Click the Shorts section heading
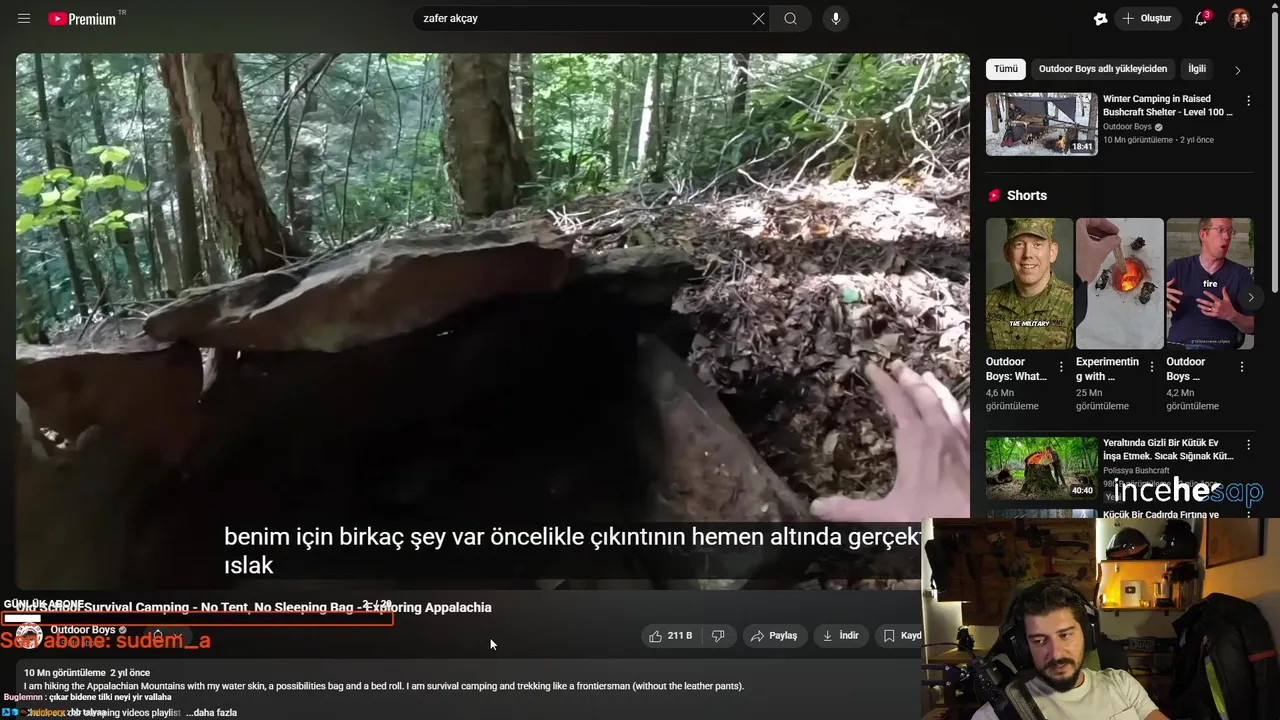The width and height of the screenshot is (1280, 720). pyautogui.click(x=1026, y=195)
